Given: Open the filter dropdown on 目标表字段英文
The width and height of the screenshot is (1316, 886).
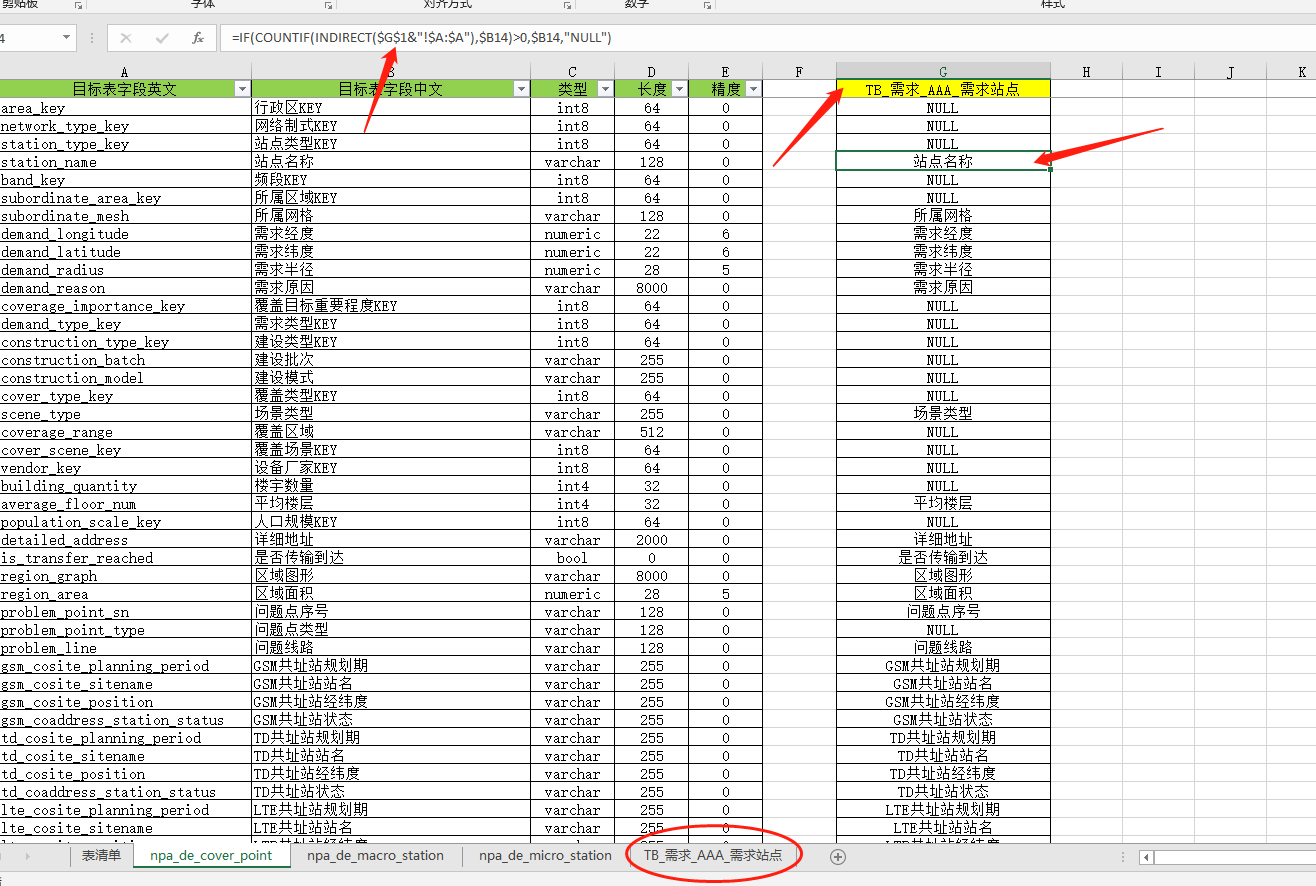Looking at the screenshot, I should 242,88.
